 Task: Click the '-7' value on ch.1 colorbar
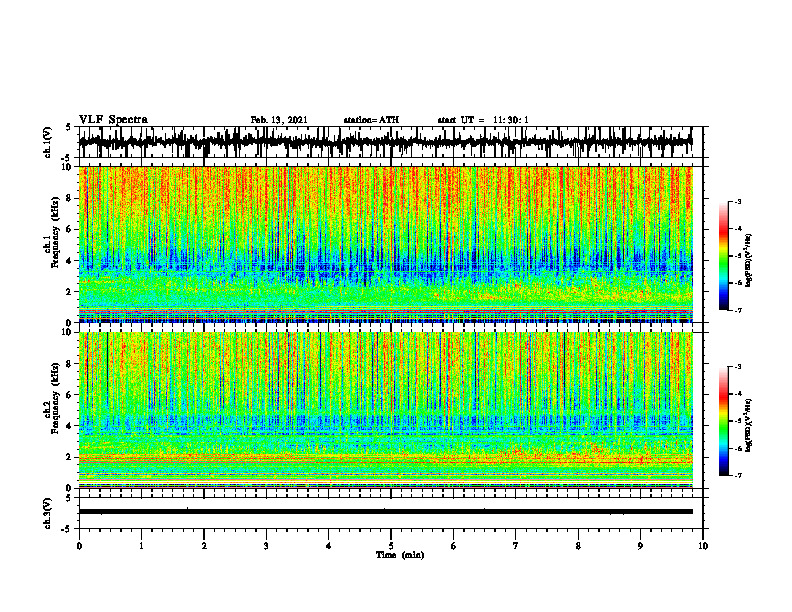(x=737, y=310)
